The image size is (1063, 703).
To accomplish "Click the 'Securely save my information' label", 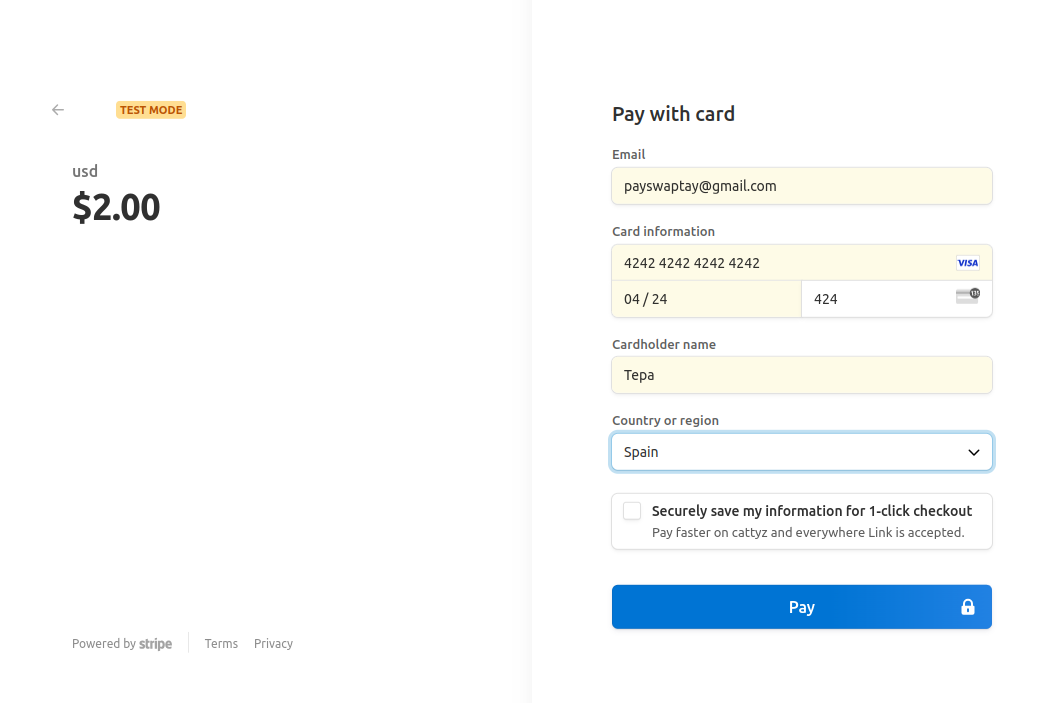I will point(811,511).
